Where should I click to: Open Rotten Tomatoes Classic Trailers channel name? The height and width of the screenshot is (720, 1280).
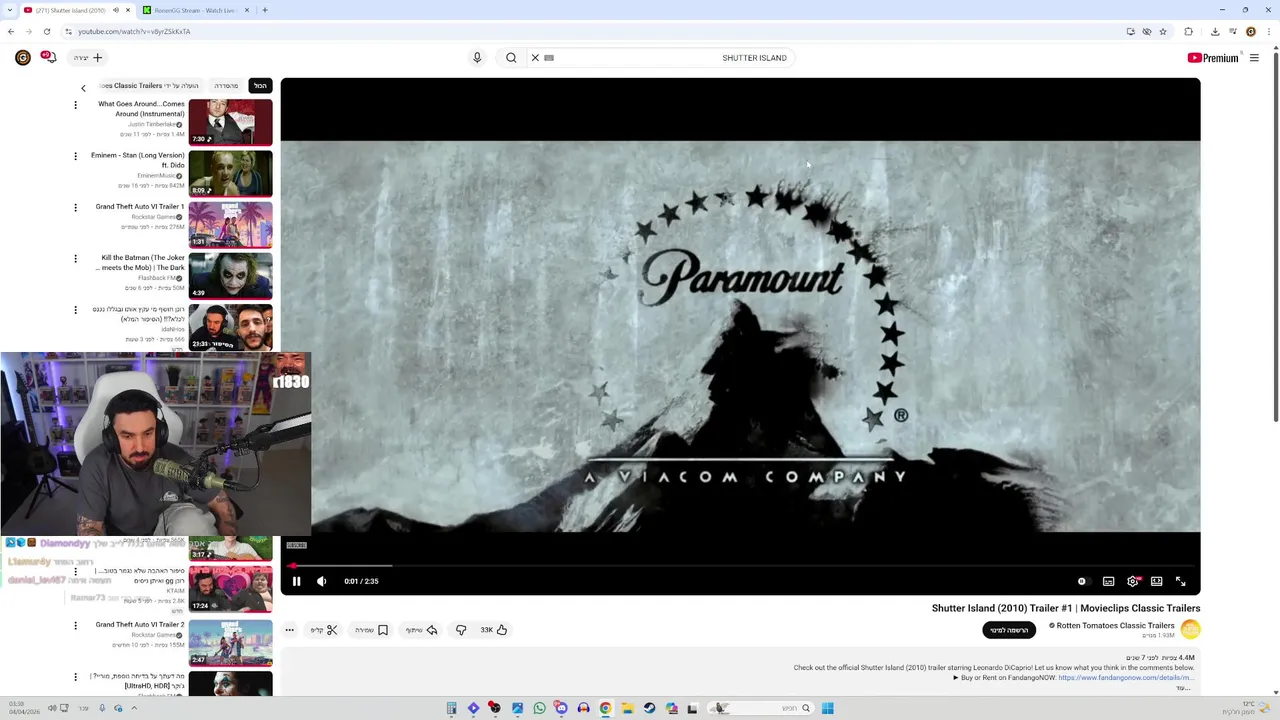coord(1115,626)
